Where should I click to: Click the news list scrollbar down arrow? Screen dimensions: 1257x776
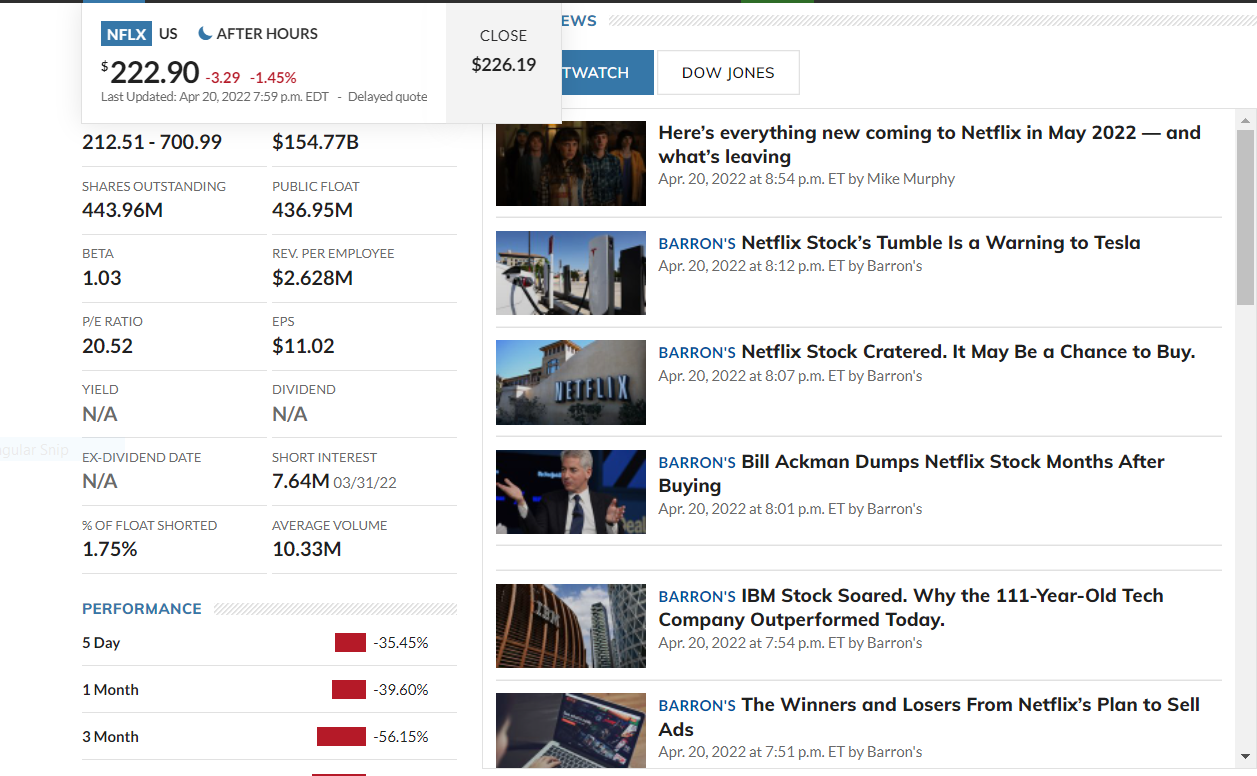click(x=1245, y=757)
